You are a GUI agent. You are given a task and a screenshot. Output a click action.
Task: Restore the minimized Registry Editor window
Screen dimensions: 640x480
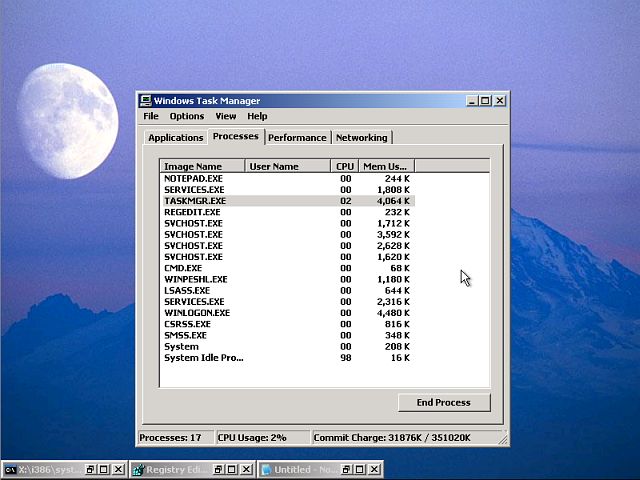(x=218, y=469)
